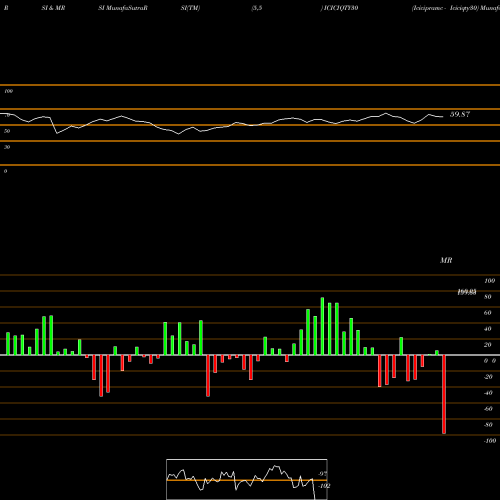The height and width of the screenshot is (500, 500).
Task: Click the RSI value 59.87 label
Action: tap(460, 114)
